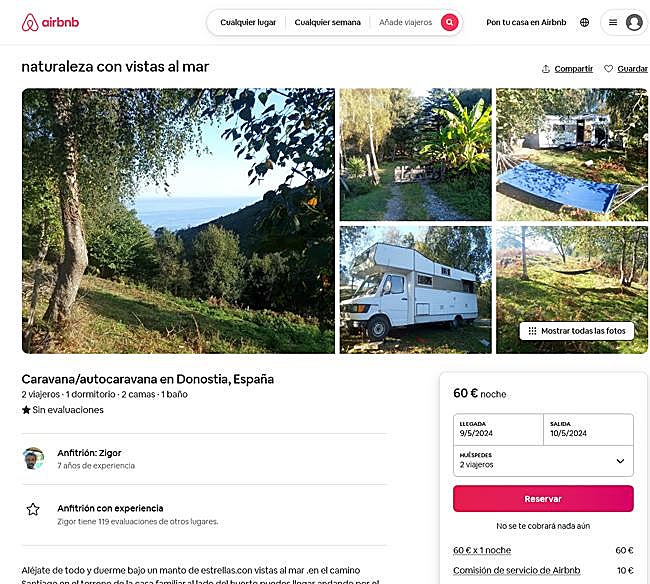650x584 pixels.
Task: Open the hamburger profile menu
Action: tap(613, 22)
